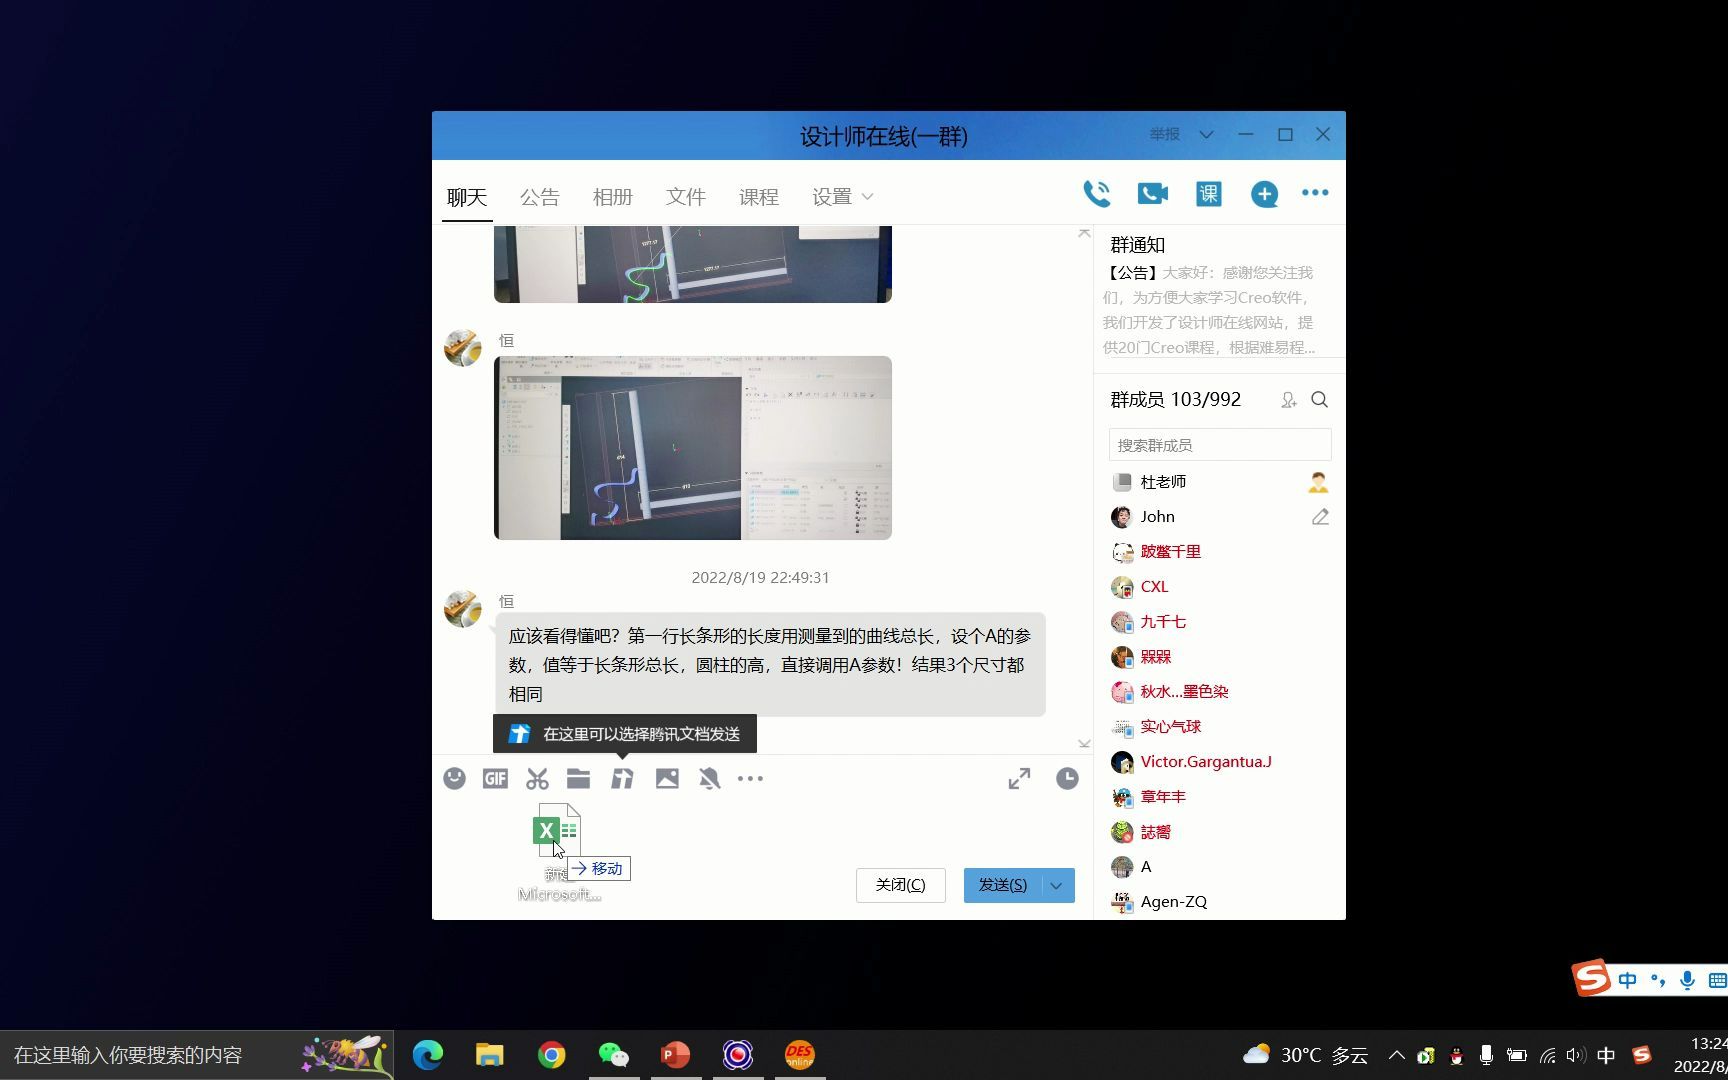Select the screenshot scissors tool
The width and height of the screenshot is (1728, 1080).
click(537, 778)
